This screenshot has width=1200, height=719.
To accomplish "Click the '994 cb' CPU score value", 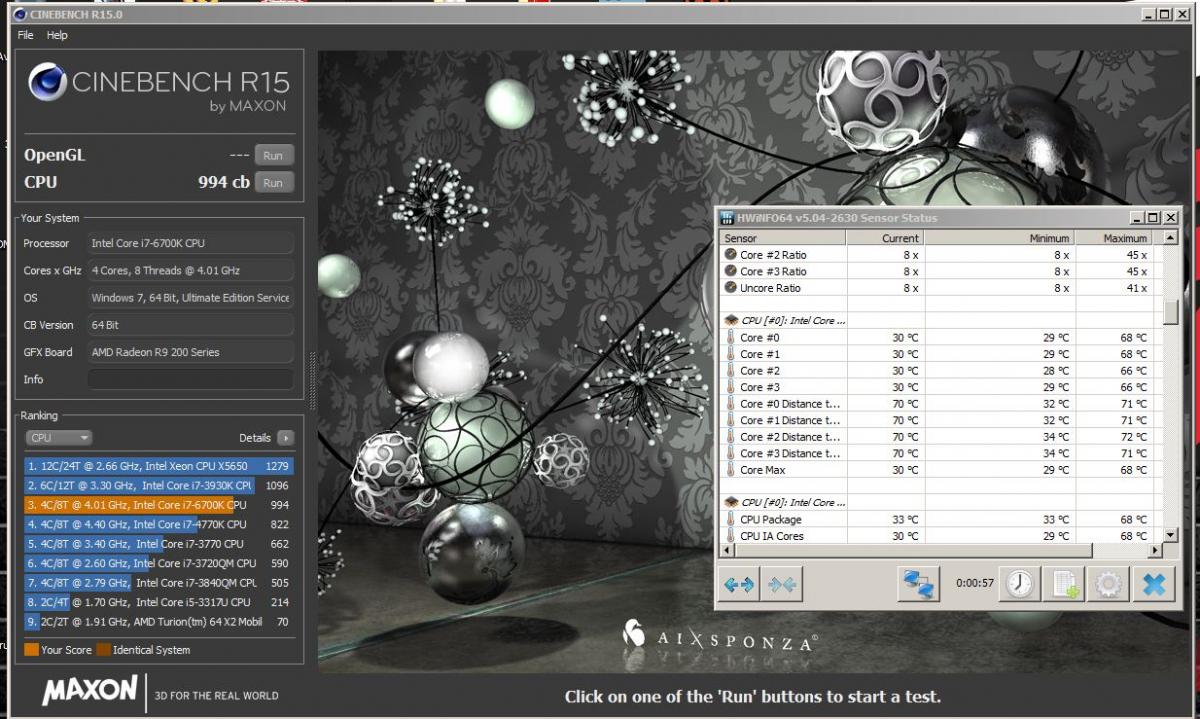I will click(x=223, y=182).
